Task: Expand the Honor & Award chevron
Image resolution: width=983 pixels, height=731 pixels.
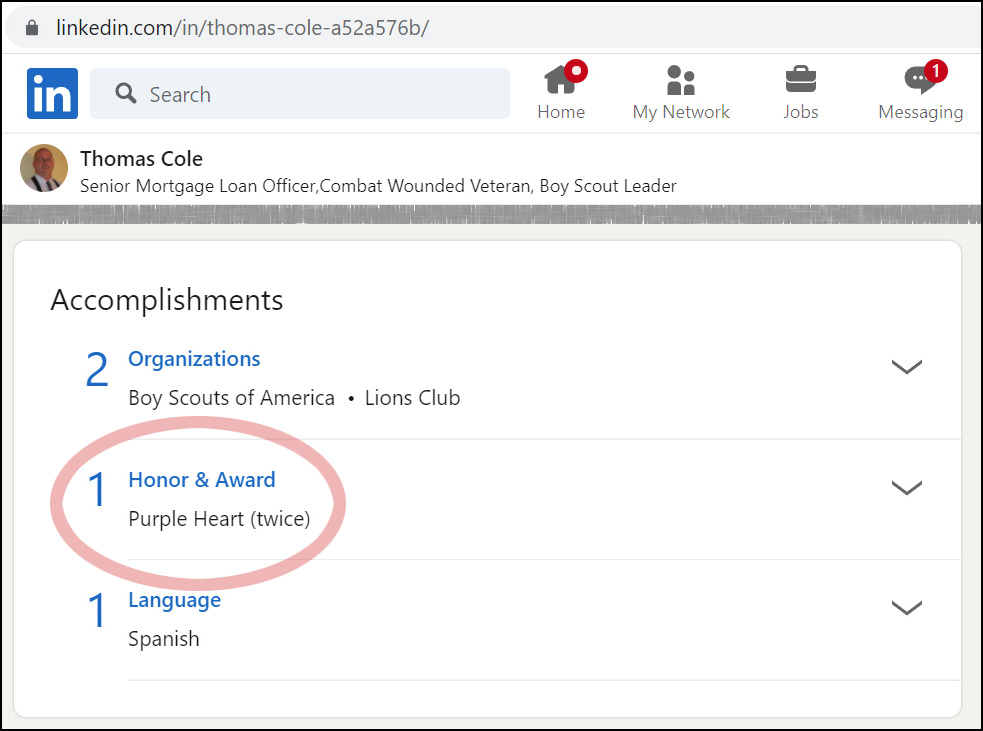Action: point(906,488)
